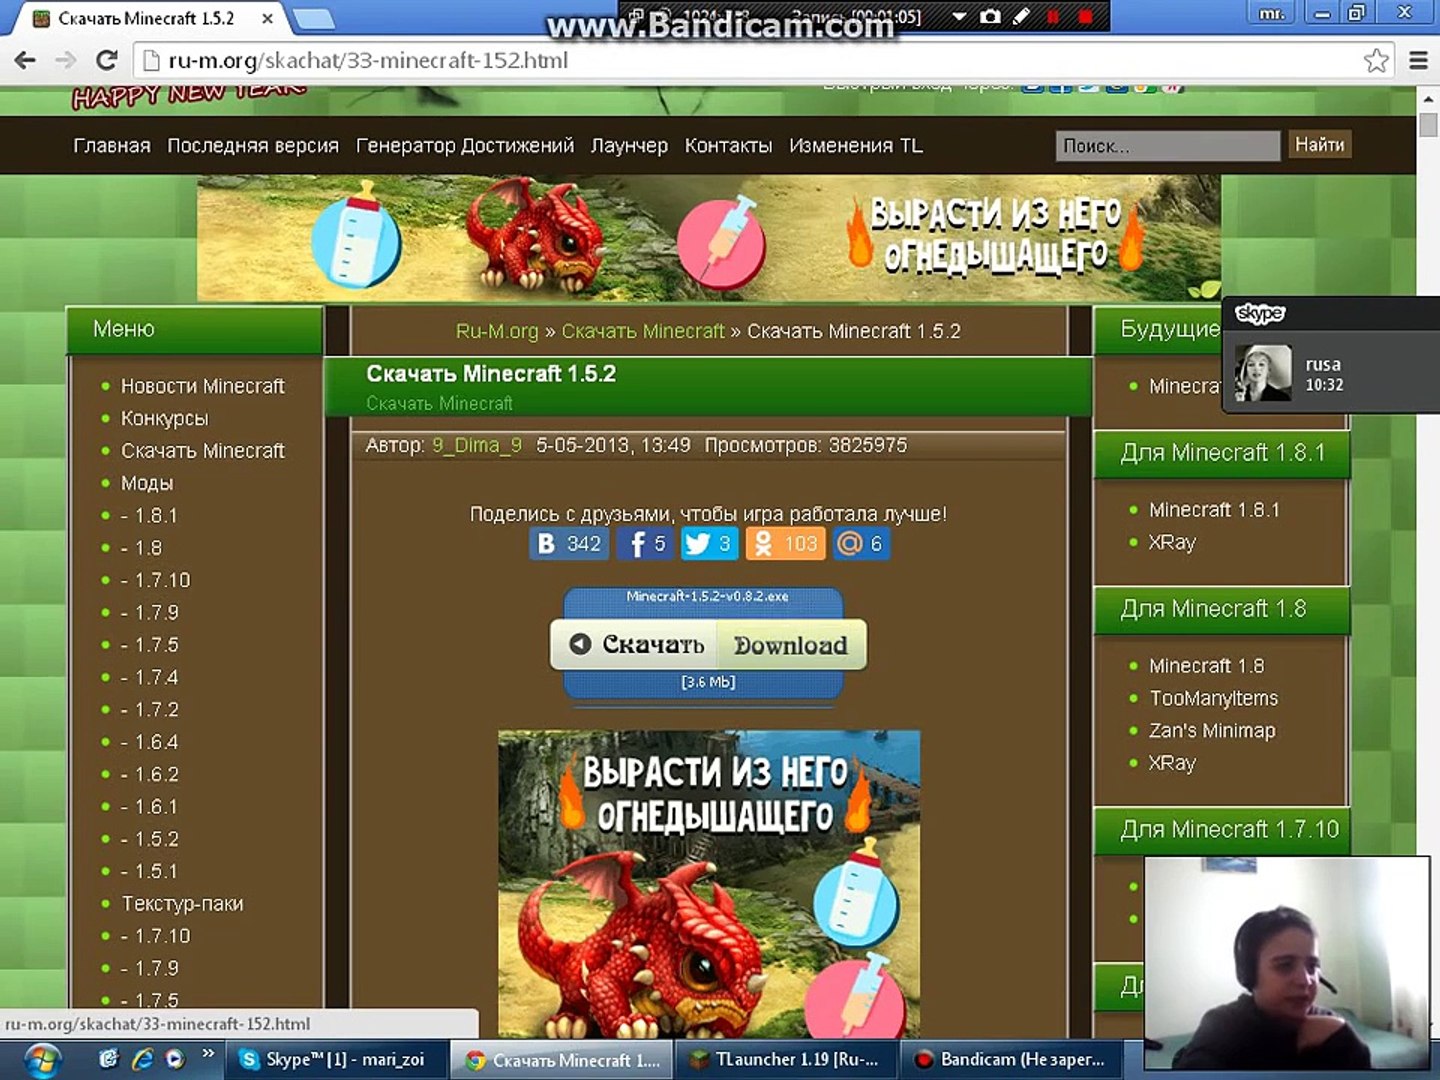Click Bandicam camera screenshot icon
1440x1080 pixels.
990,16
